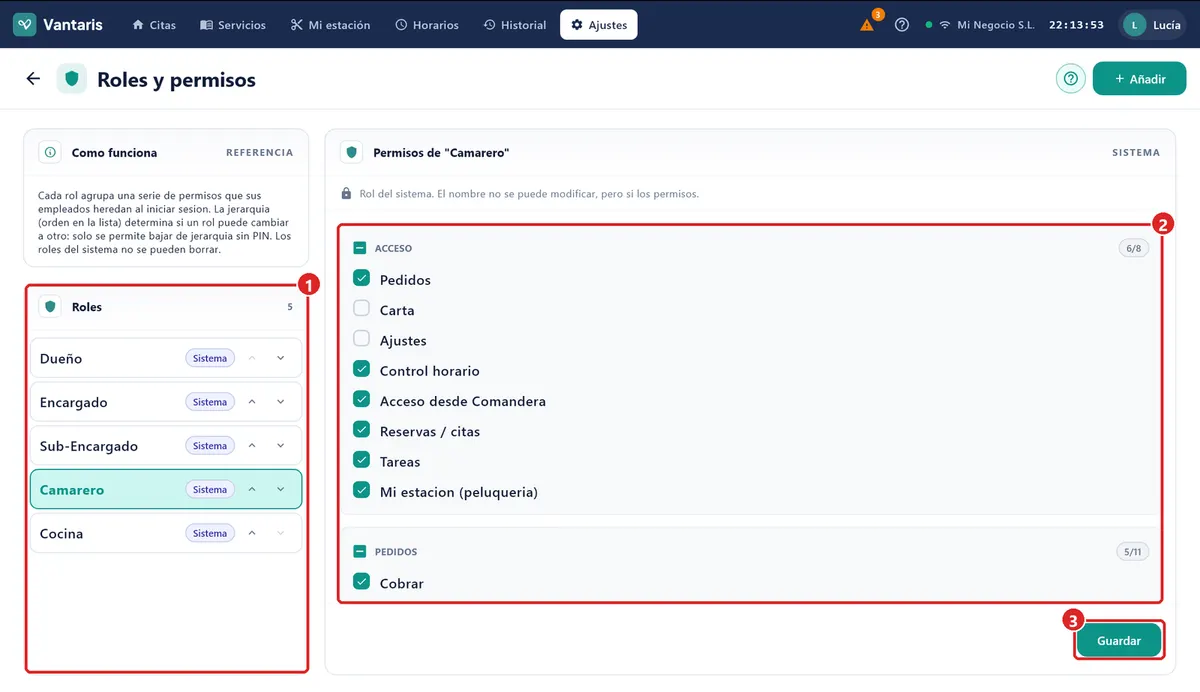Enable the Ajustes permission checkbox
The width and height of the screenshot is (1200, 692).
point(362,340)
